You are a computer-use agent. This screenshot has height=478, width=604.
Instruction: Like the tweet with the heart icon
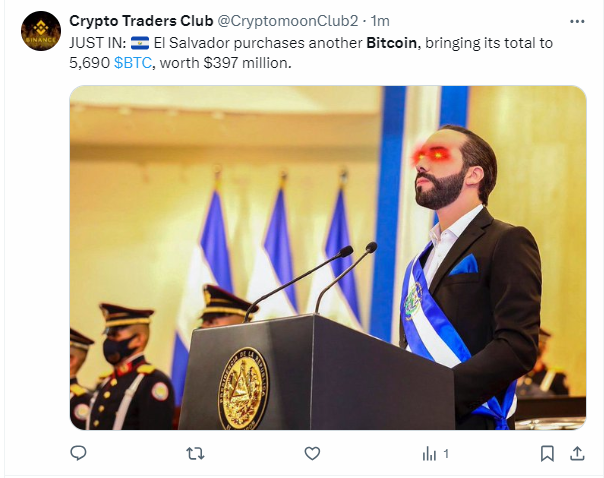312,453
